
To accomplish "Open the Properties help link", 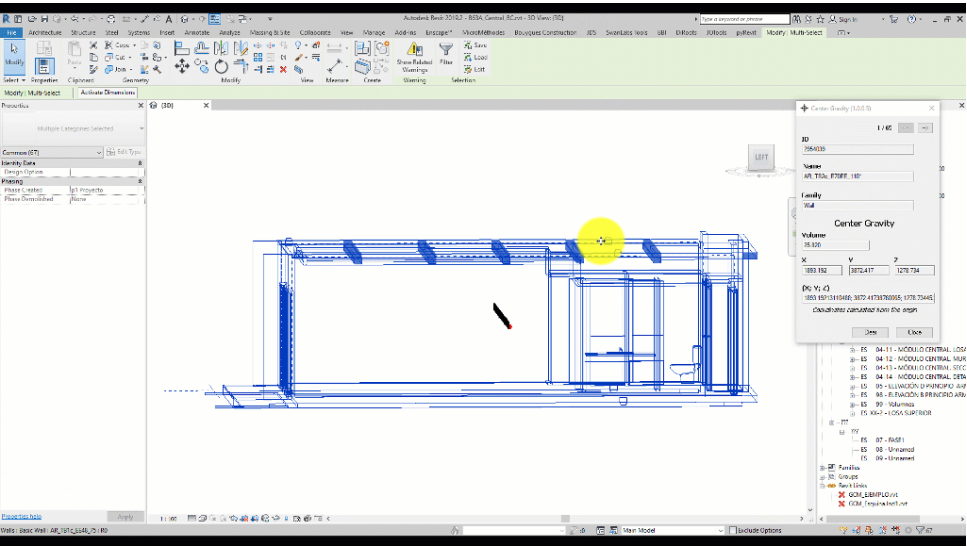I will [22, 516].
